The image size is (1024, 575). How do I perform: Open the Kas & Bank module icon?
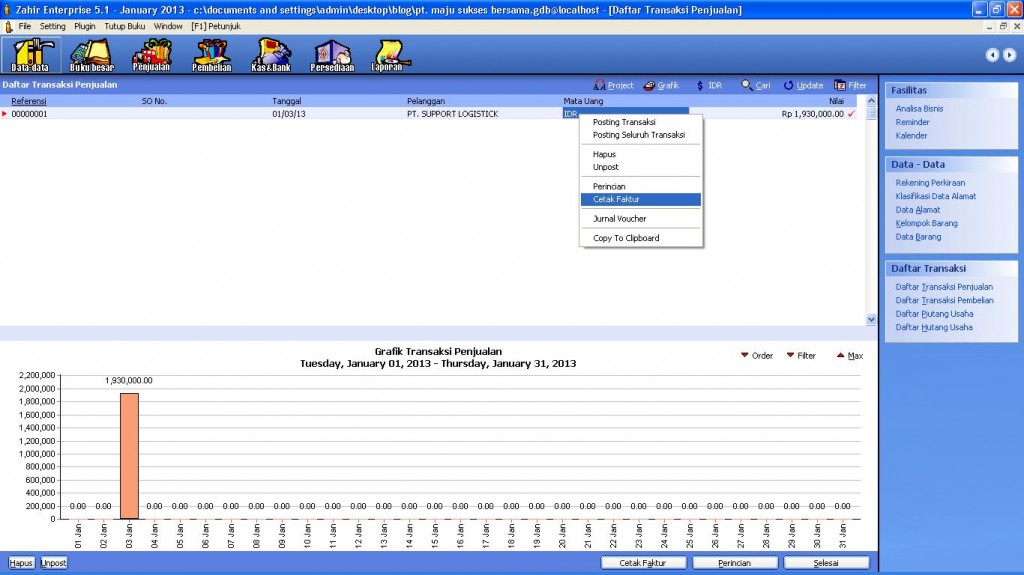pyautogui.click(x=270, y=54)
